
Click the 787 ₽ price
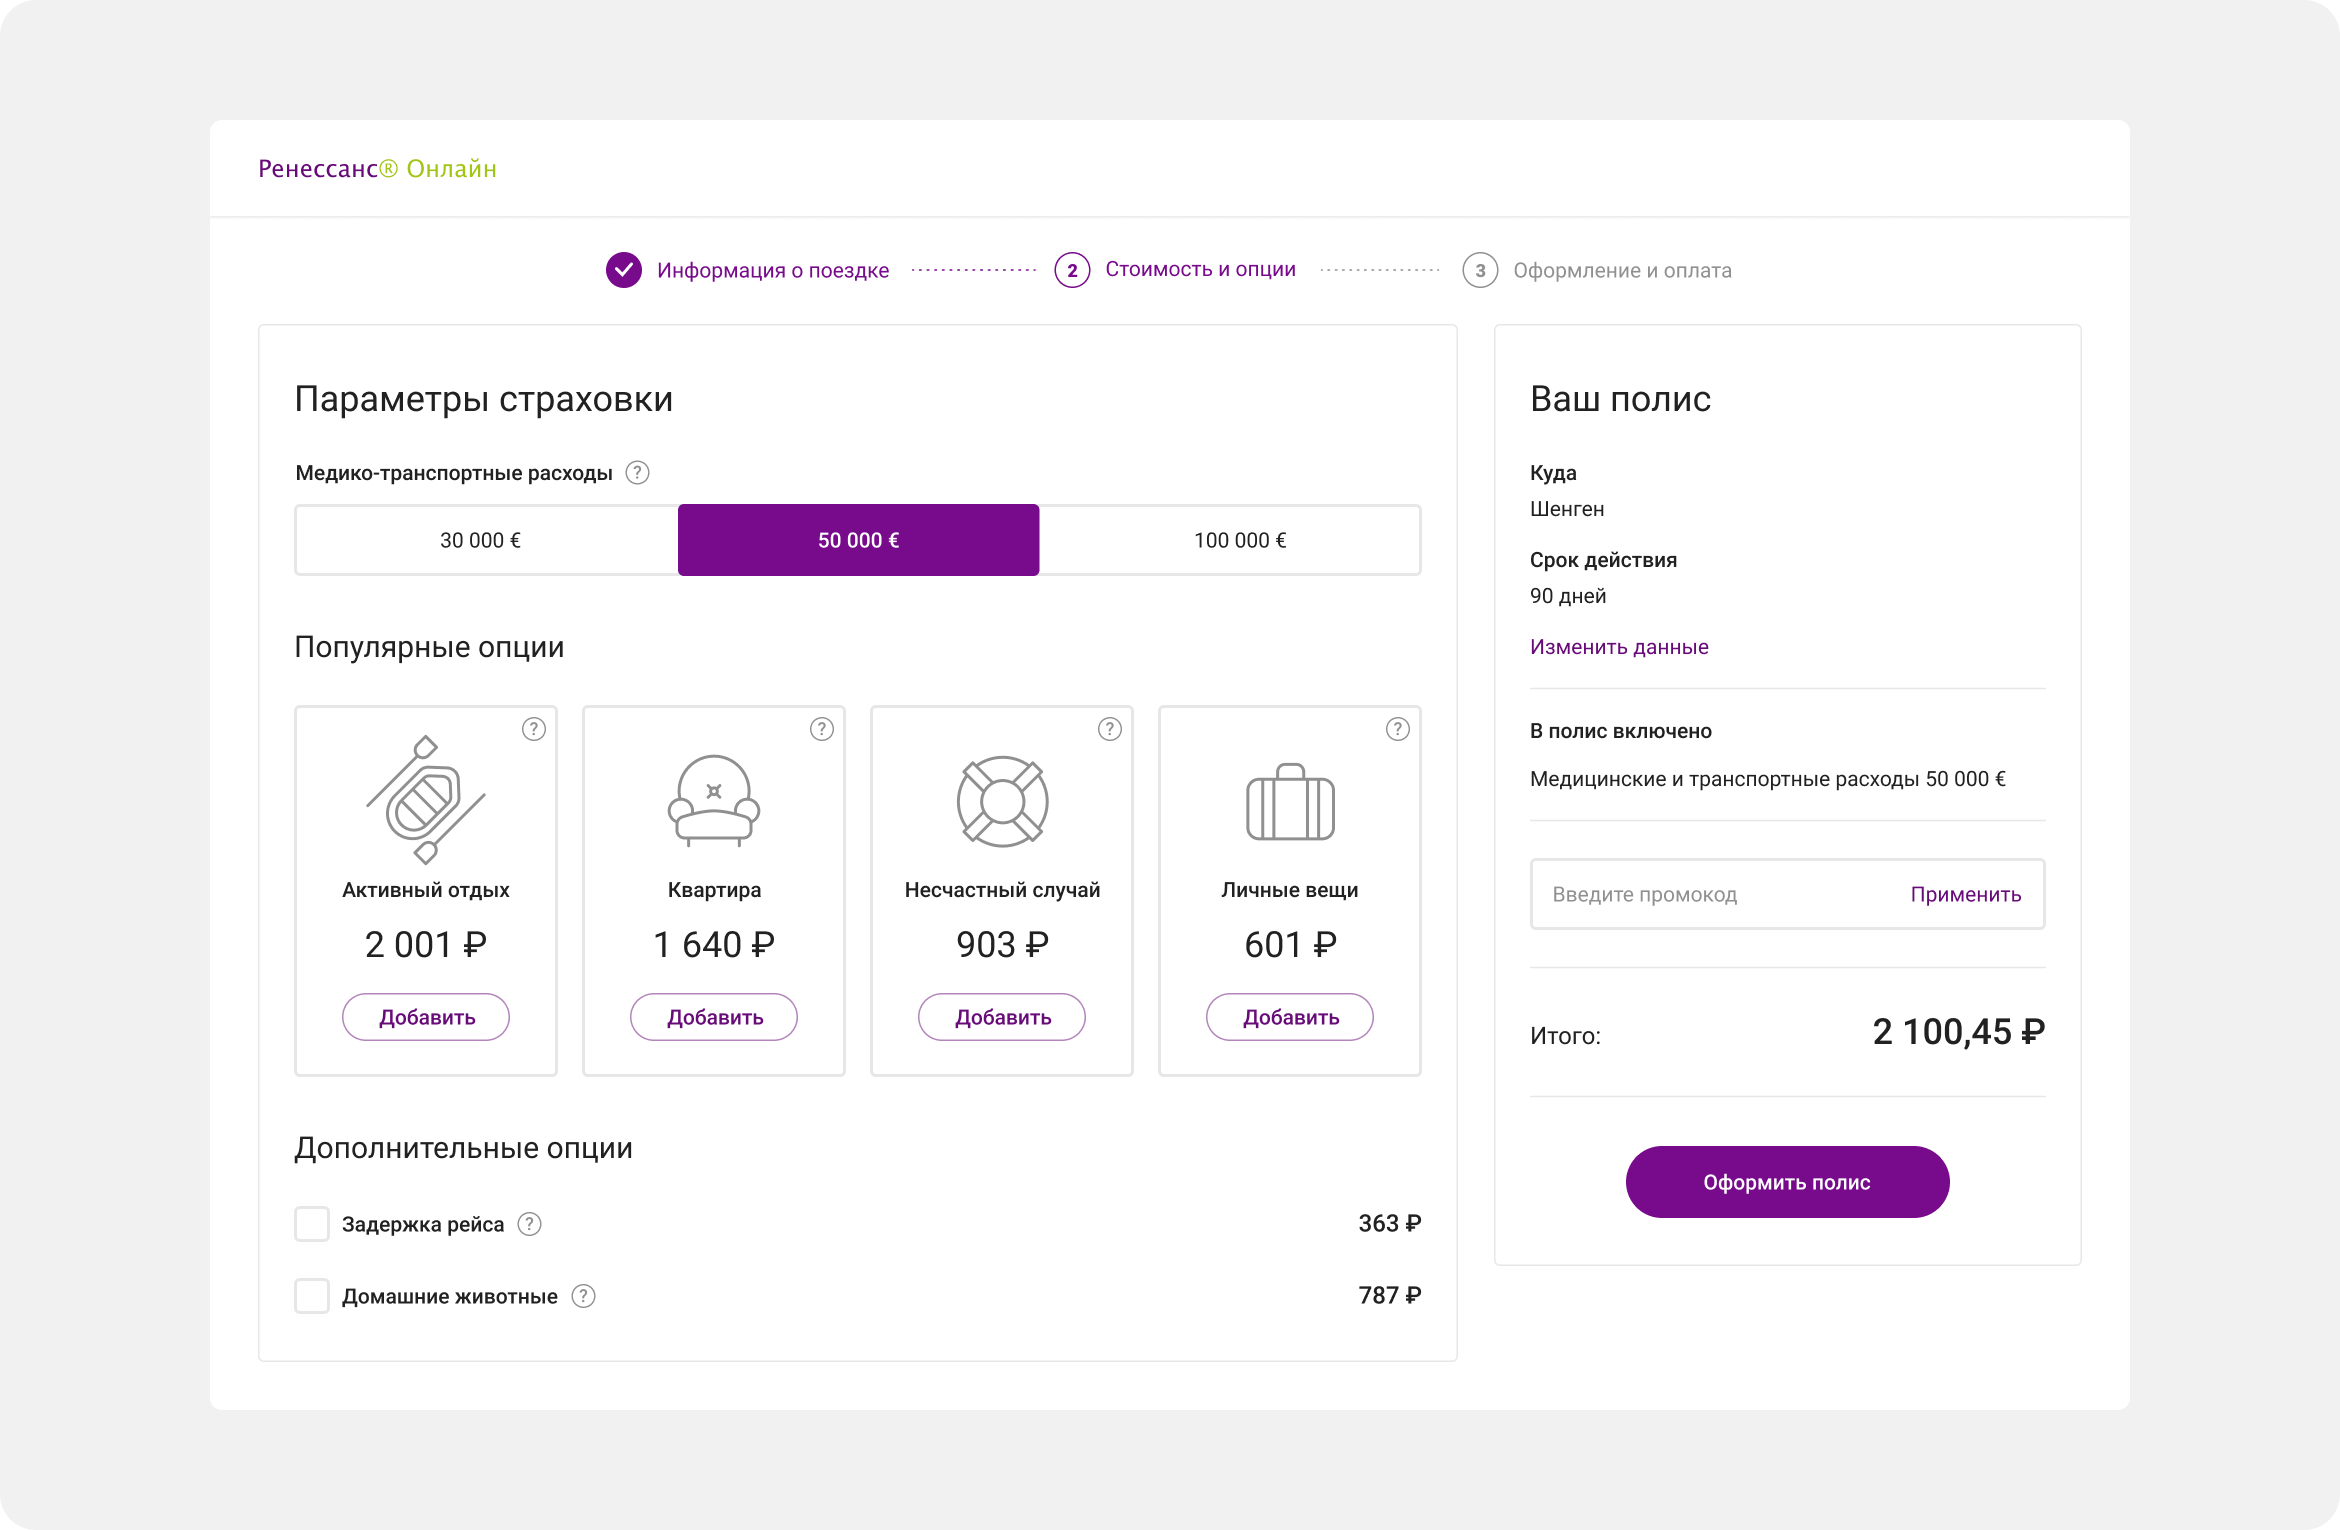click(1389, 1295)
